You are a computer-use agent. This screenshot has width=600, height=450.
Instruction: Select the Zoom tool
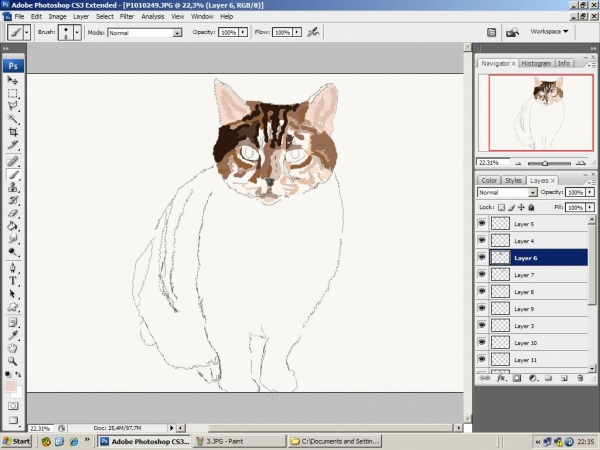point(13,361)
